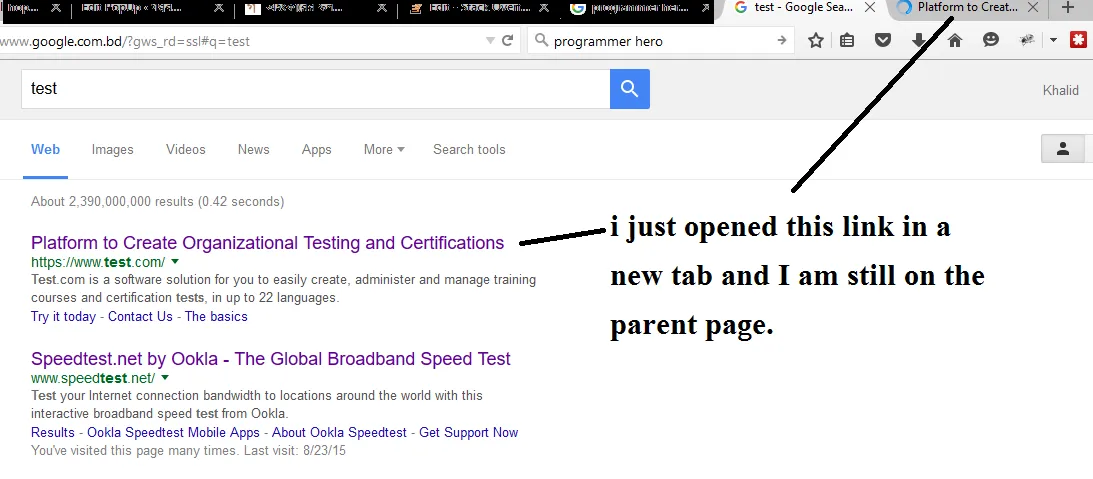Submit browser search with the go arrow
This screenshot has height=479, width=1093.
click(x=781, y=40)
